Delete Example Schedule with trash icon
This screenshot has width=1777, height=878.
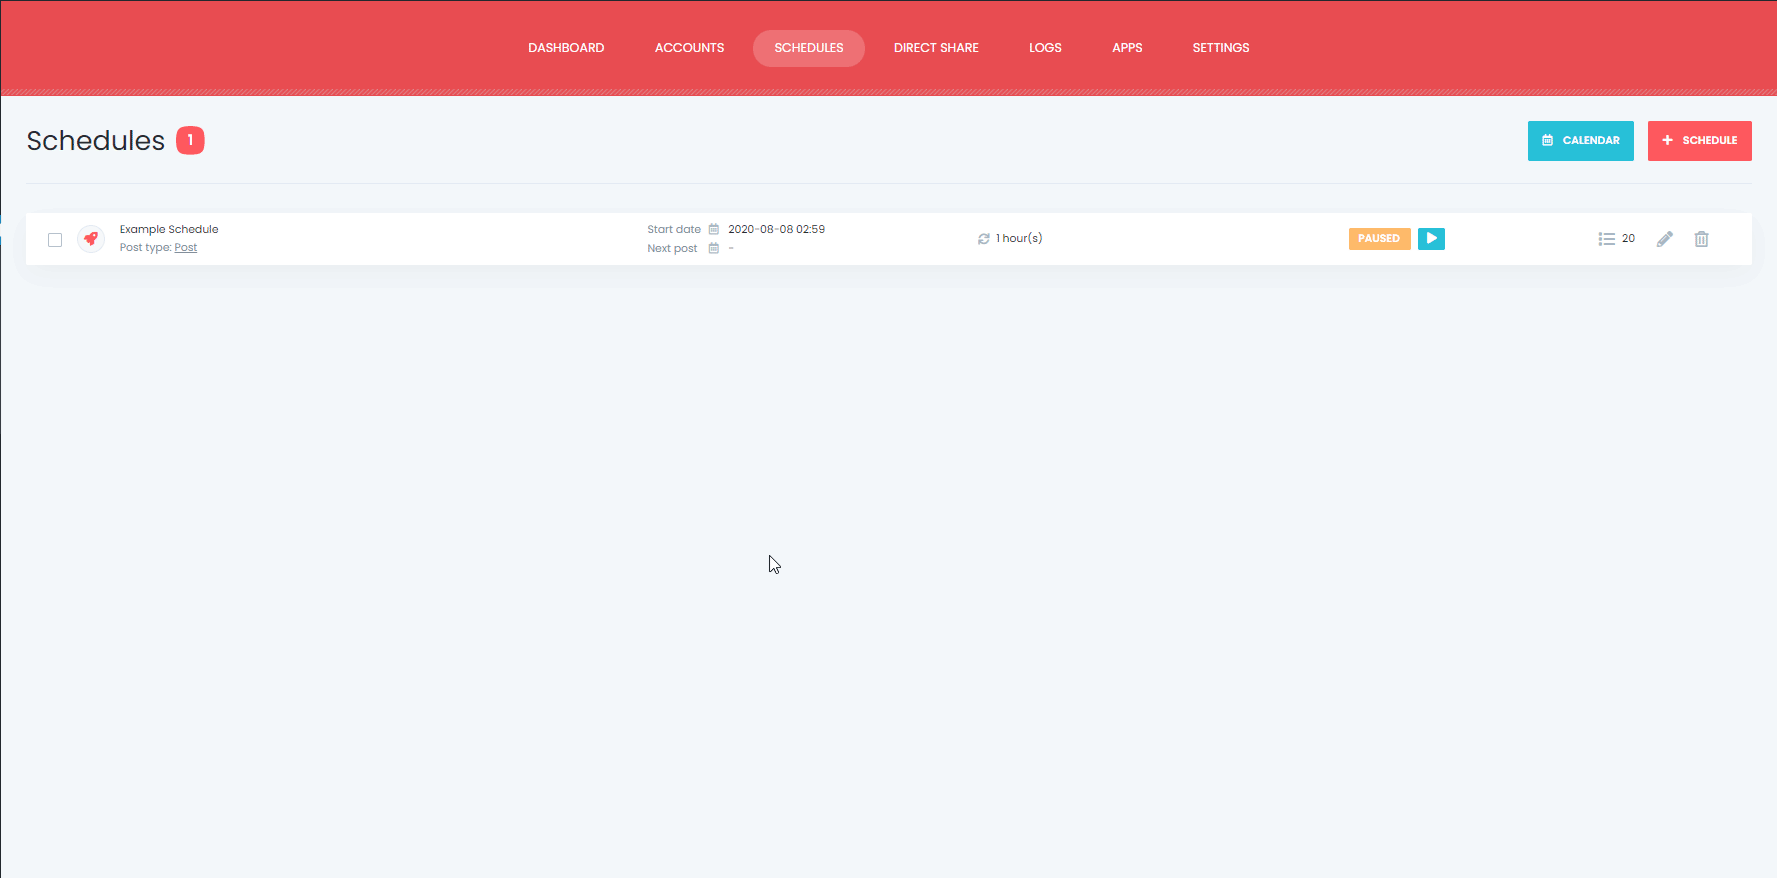pyautogui.click(x=1701, y=239)
